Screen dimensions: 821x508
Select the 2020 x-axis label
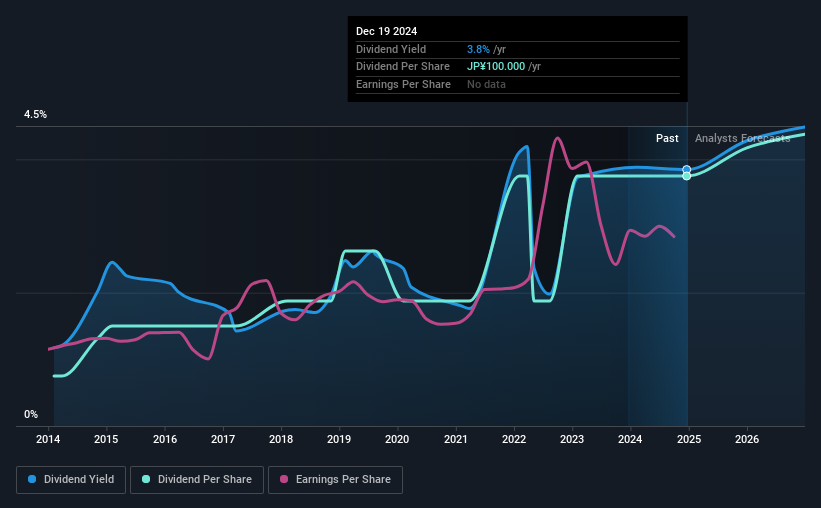click(397, 439)
